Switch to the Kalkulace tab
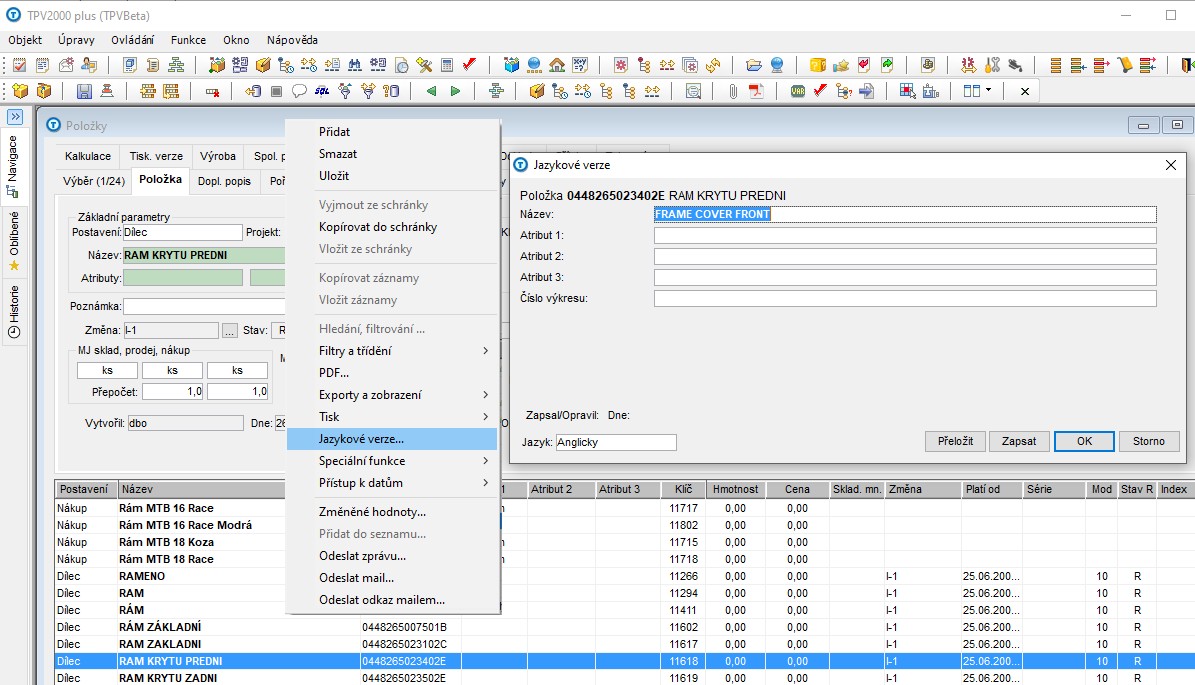This screenshot has width=1195, height=685. coord(88,156)
